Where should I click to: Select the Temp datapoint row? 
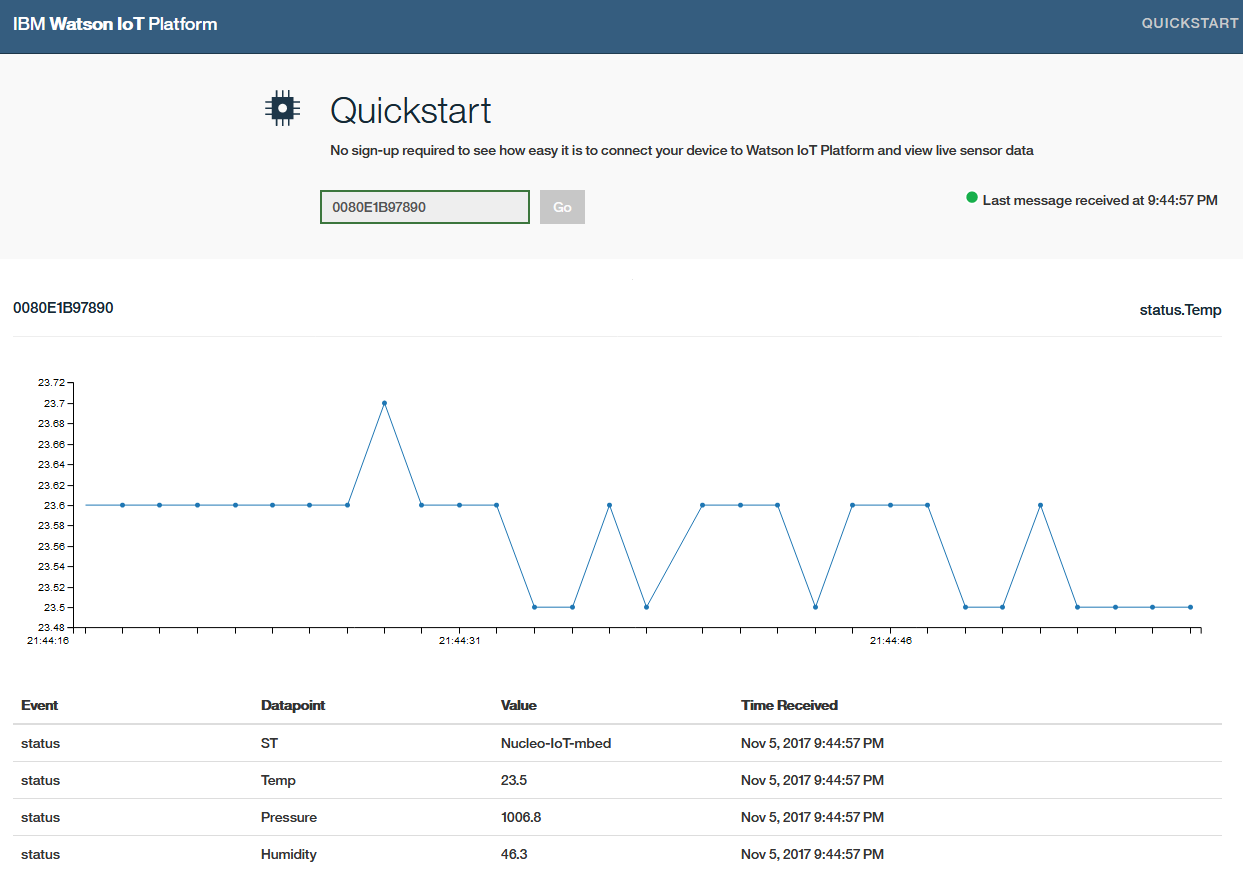[x=278, y=780]
